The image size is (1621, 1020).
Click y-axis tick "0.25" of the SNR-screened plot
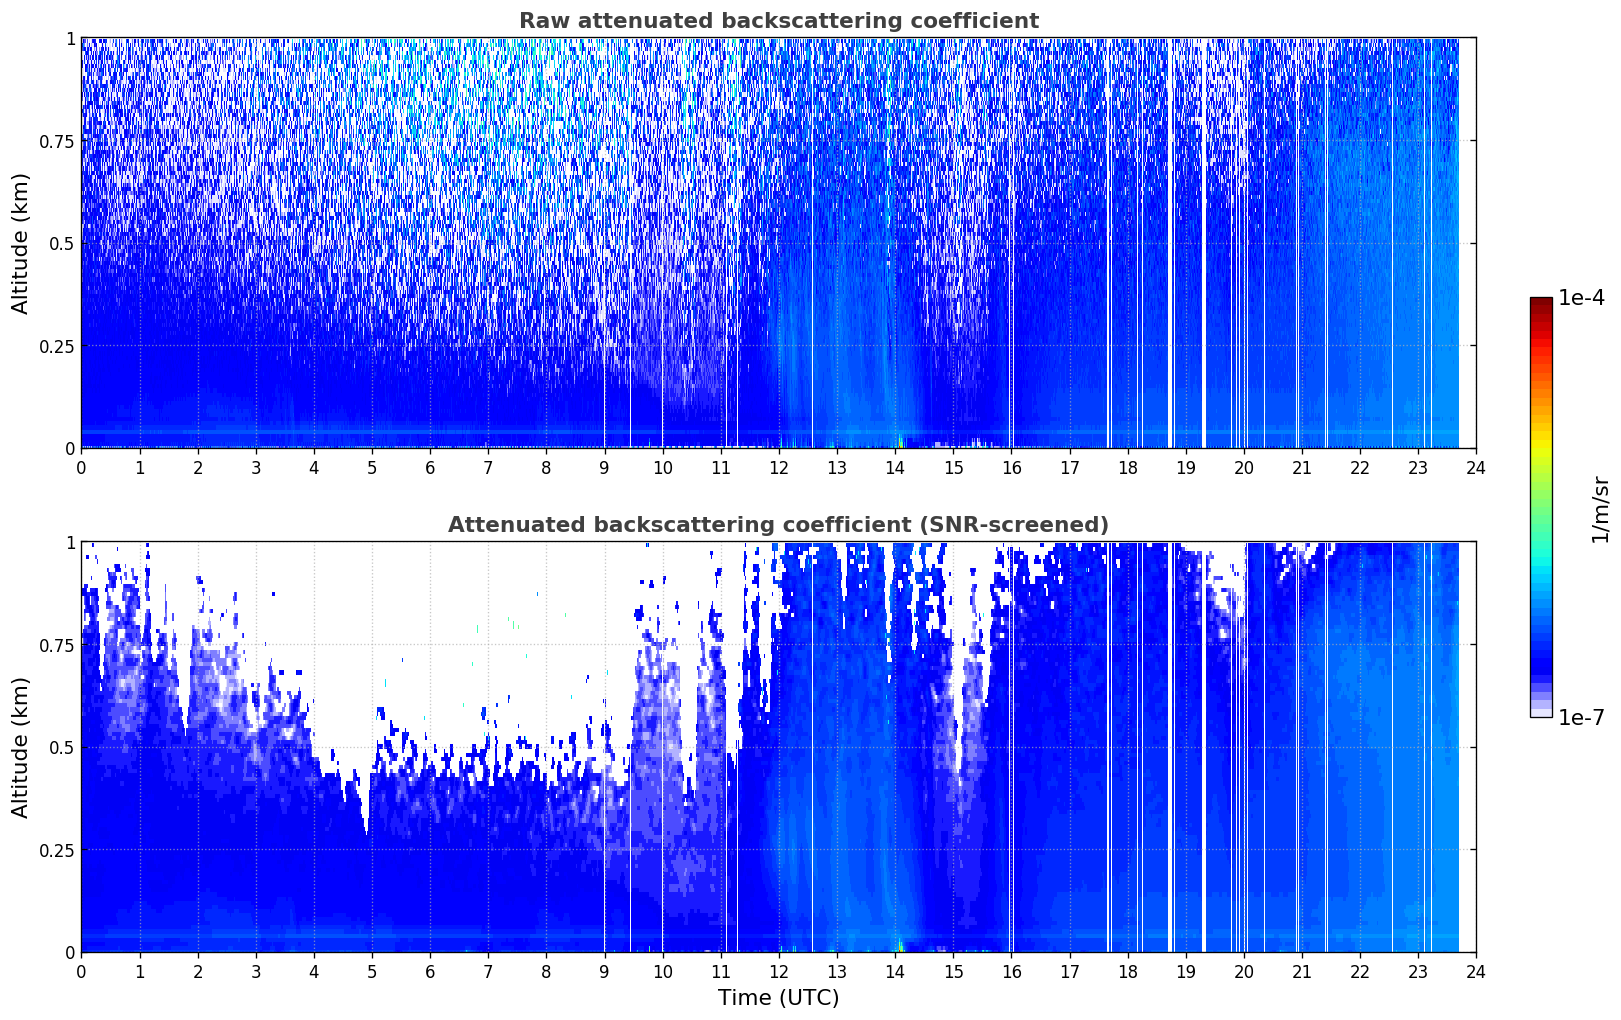point(57,850)
